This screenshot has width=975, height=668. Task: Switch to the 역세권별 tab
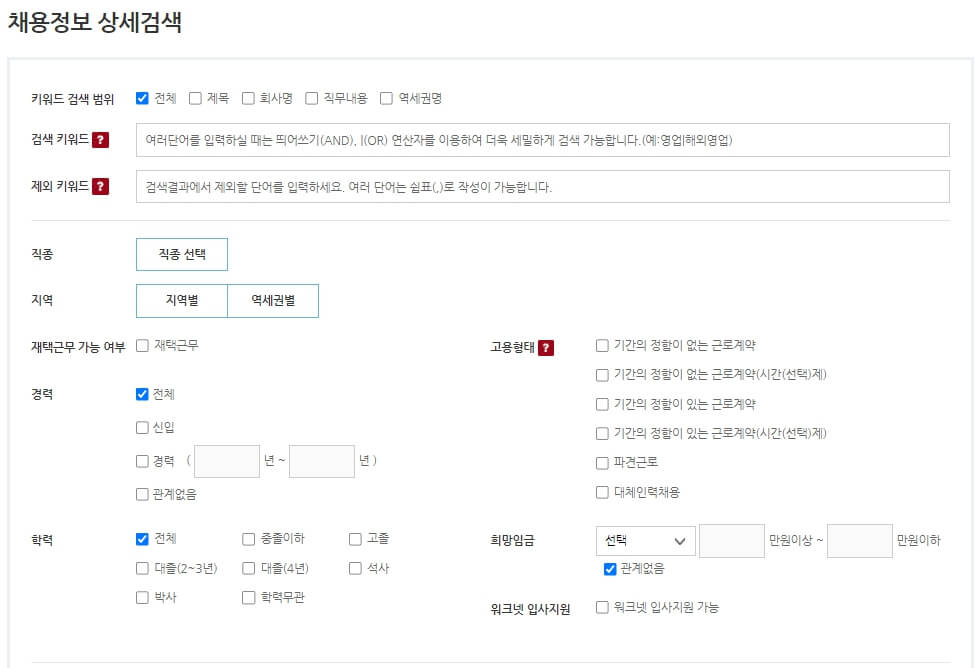click(x=272, y=300)
